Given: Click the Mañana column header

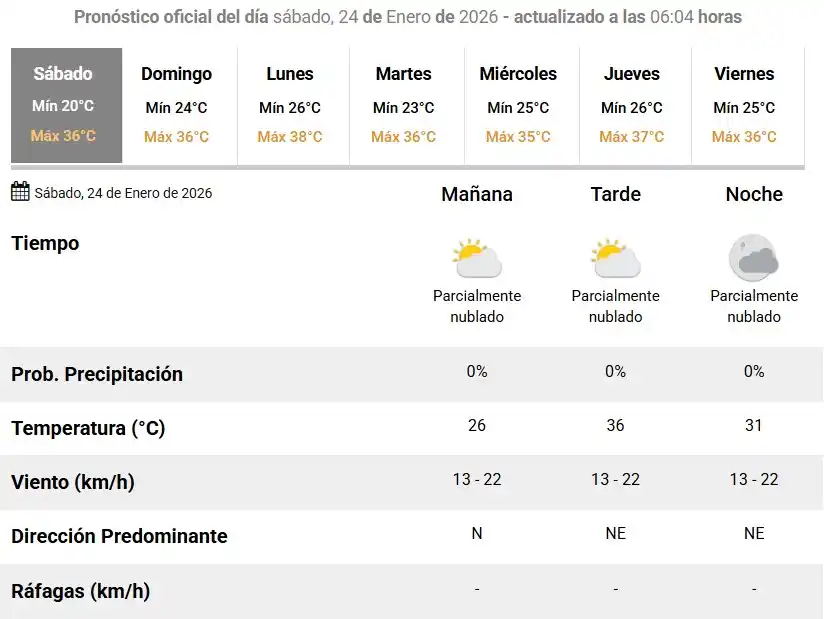Looking at the screenshot, I should 477,194.
